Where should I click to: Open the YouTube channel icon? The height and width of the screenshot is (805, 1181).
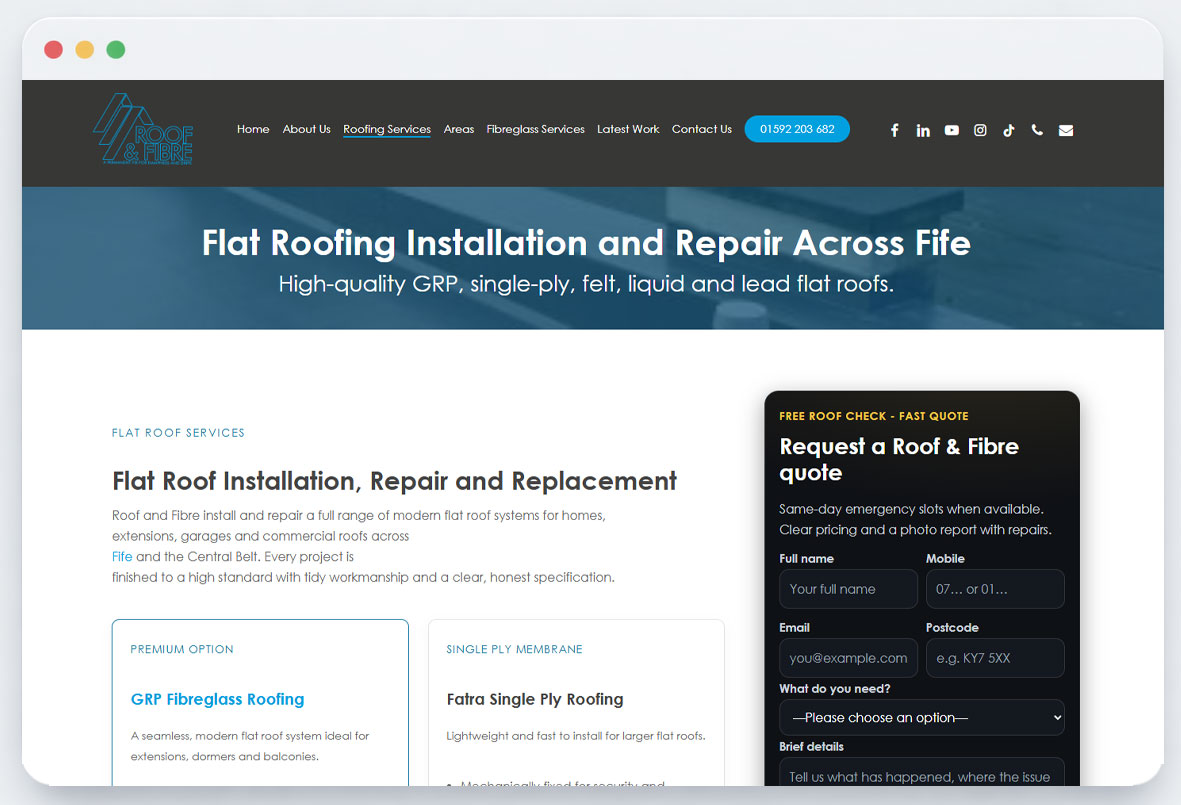tap(952, 130)
